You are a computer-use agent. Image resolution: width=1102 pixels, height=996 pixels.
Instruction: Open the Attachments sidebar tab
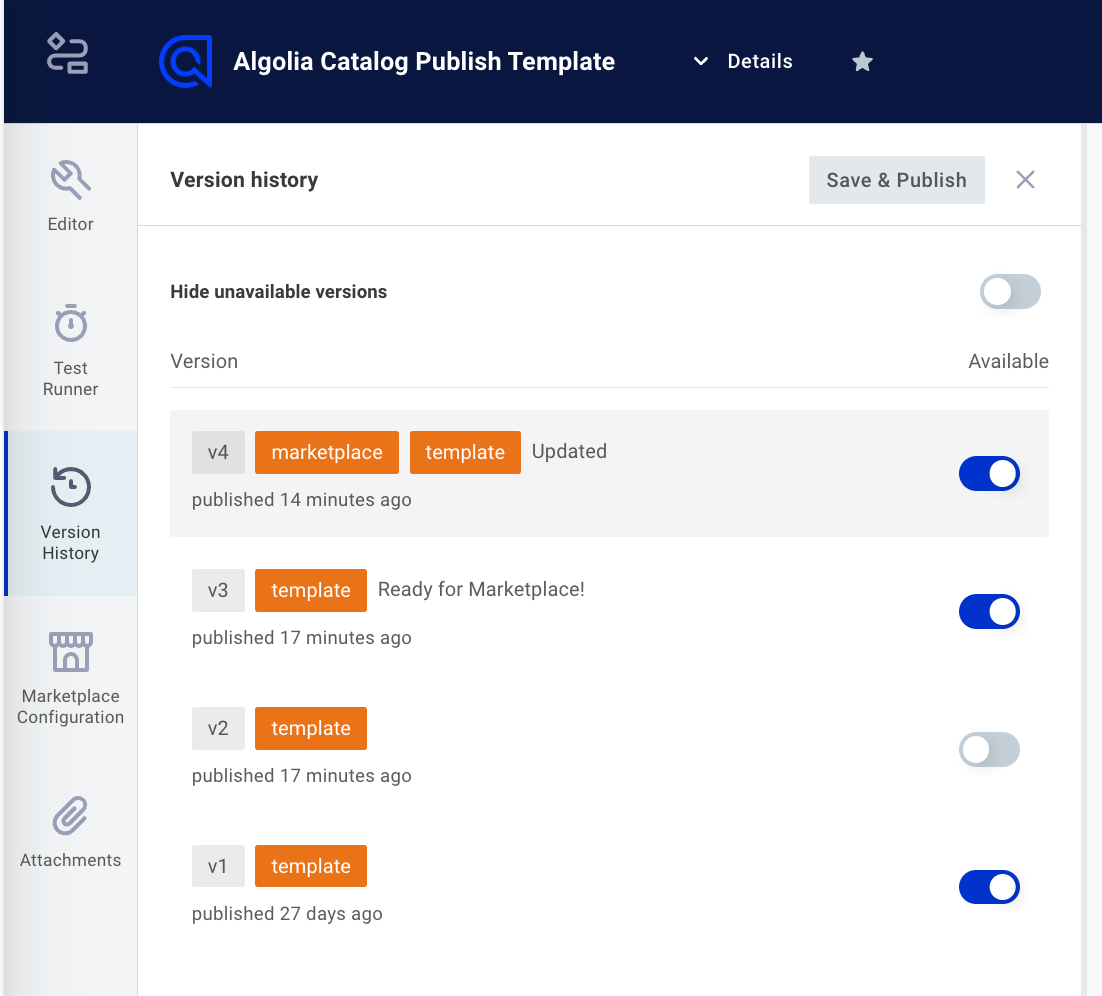click(x=70, y=832)
